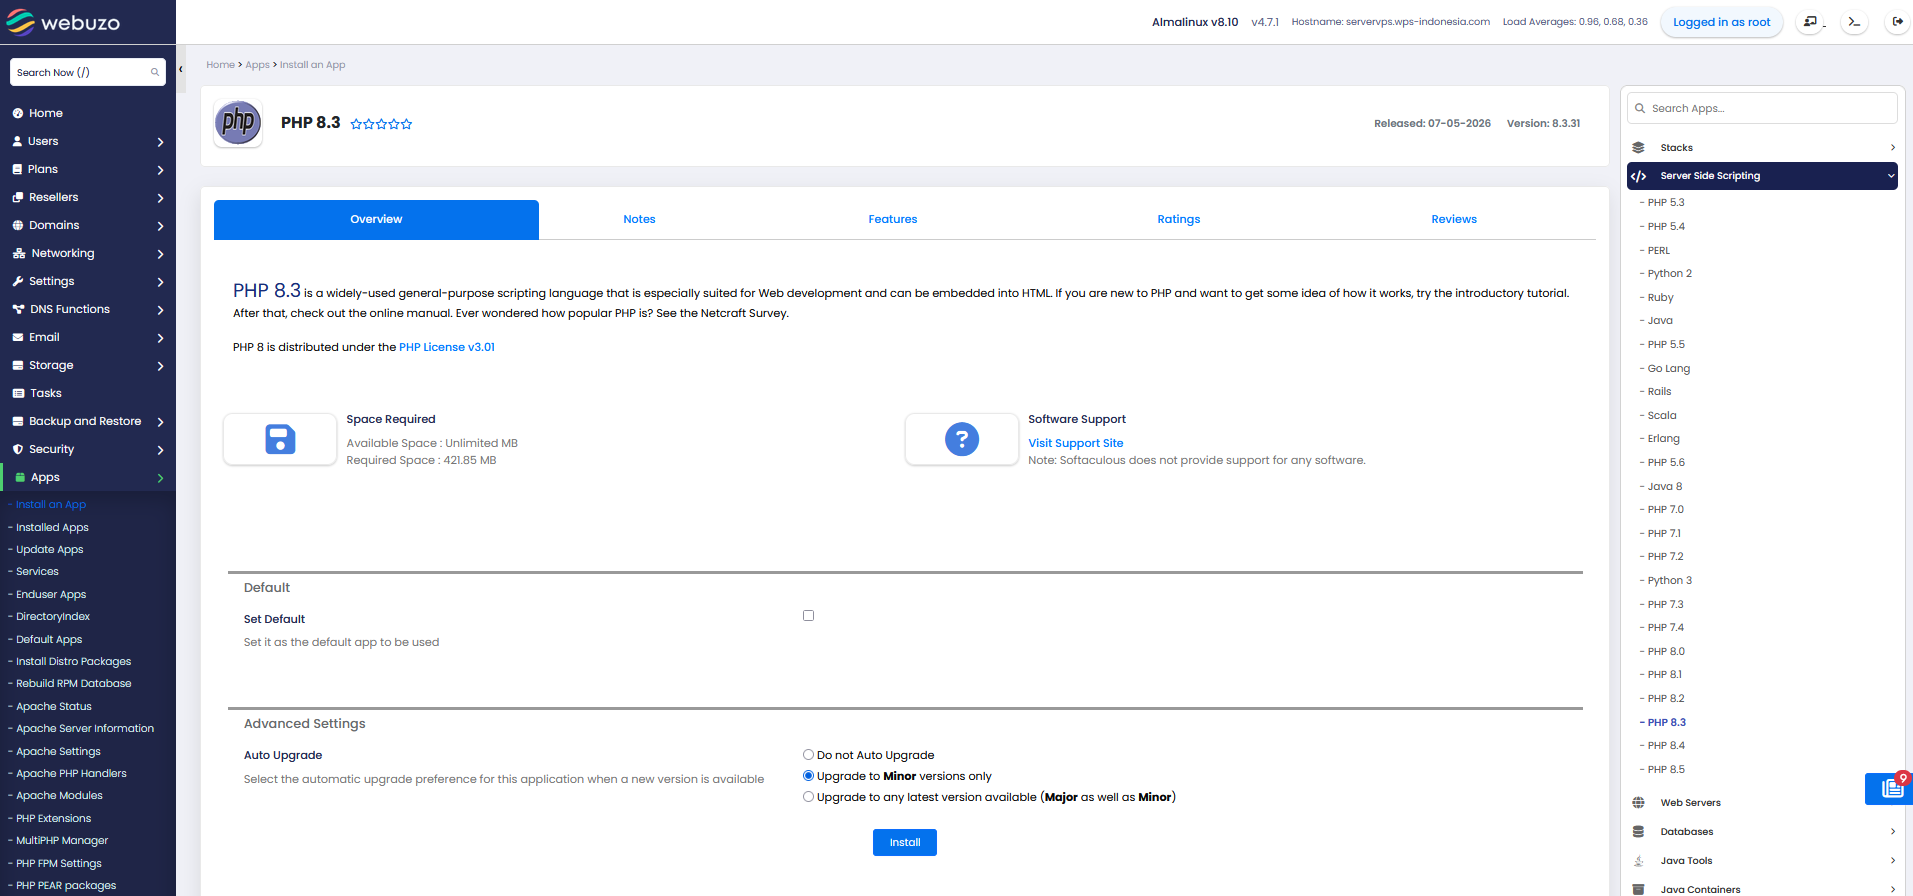Collapse the left sidebar with the arrow handle
1913x896 pixels.
[181, 69]
